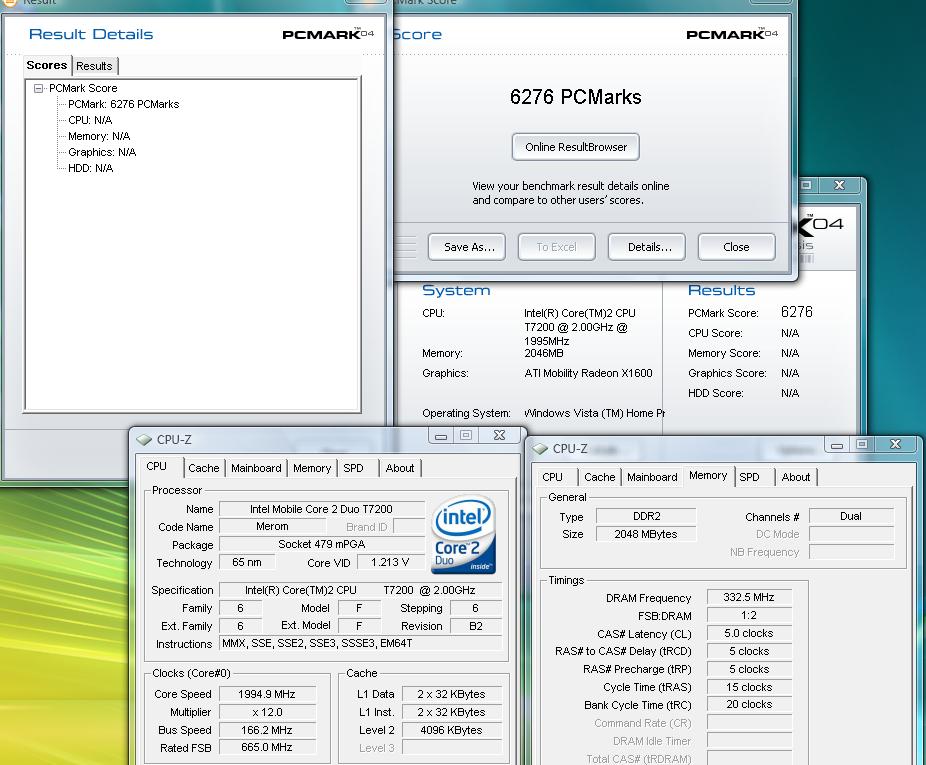Minimize the right CPU-Z window

click(837, 445)
